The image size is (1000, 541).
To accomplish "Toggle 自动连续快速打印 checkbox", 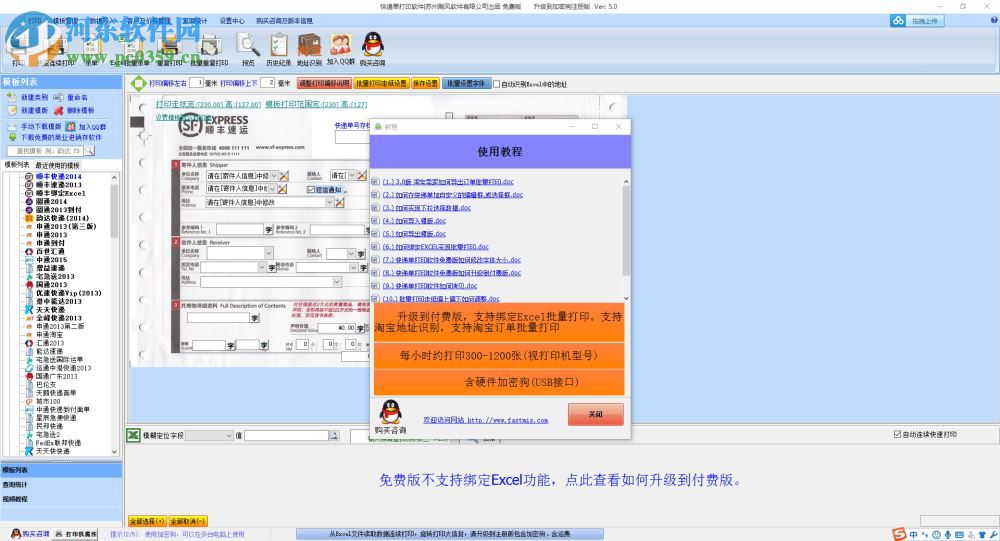I will tap(897, 434).
